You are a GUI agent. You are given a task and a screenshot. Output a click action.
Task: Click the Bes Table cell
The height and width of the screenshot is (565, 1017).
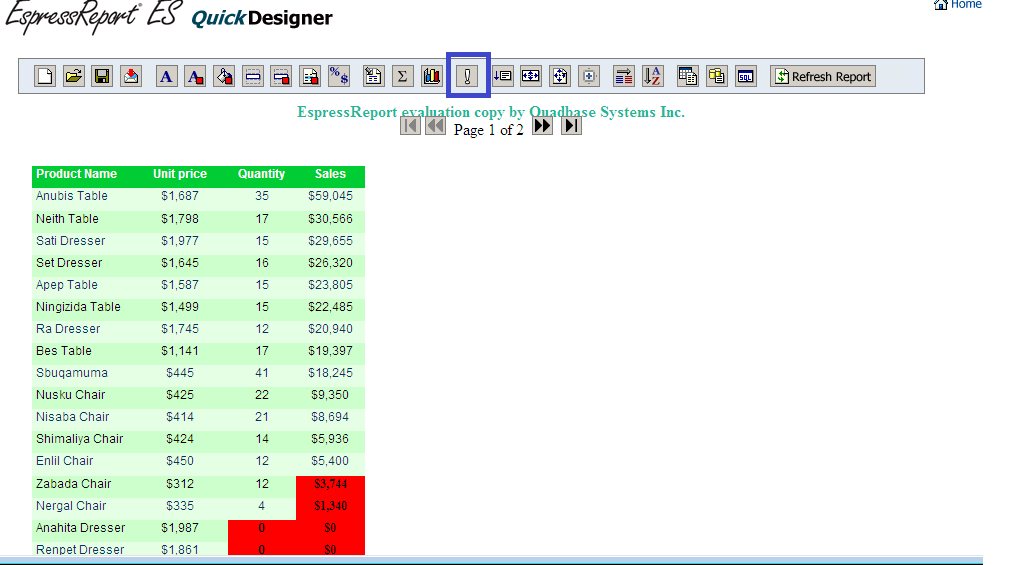(x=64, y=352)
